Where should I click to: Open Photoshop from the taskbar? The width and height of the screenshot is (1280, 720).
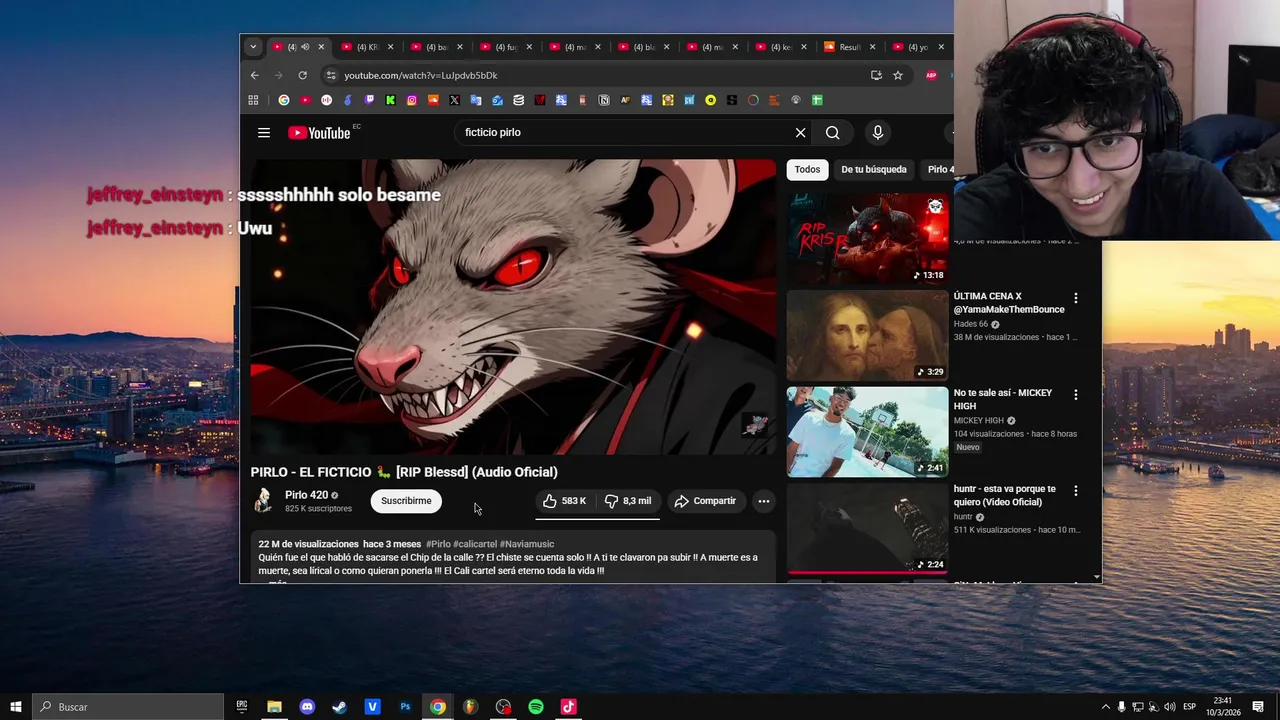405,707
